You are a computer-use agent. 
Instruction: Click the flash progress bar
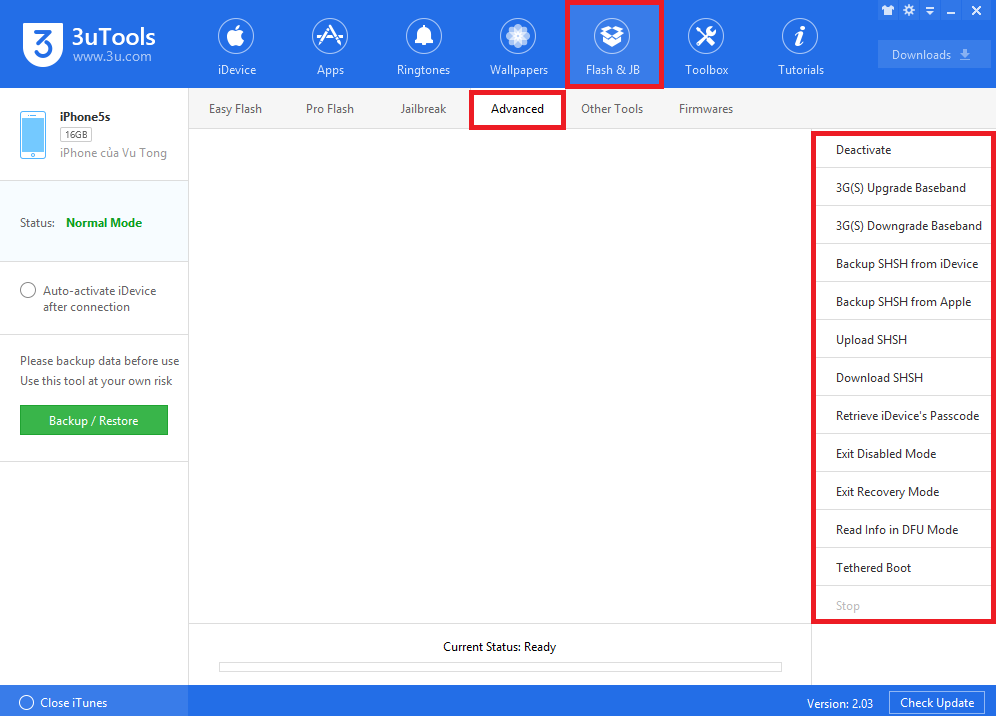click(500, 666)
